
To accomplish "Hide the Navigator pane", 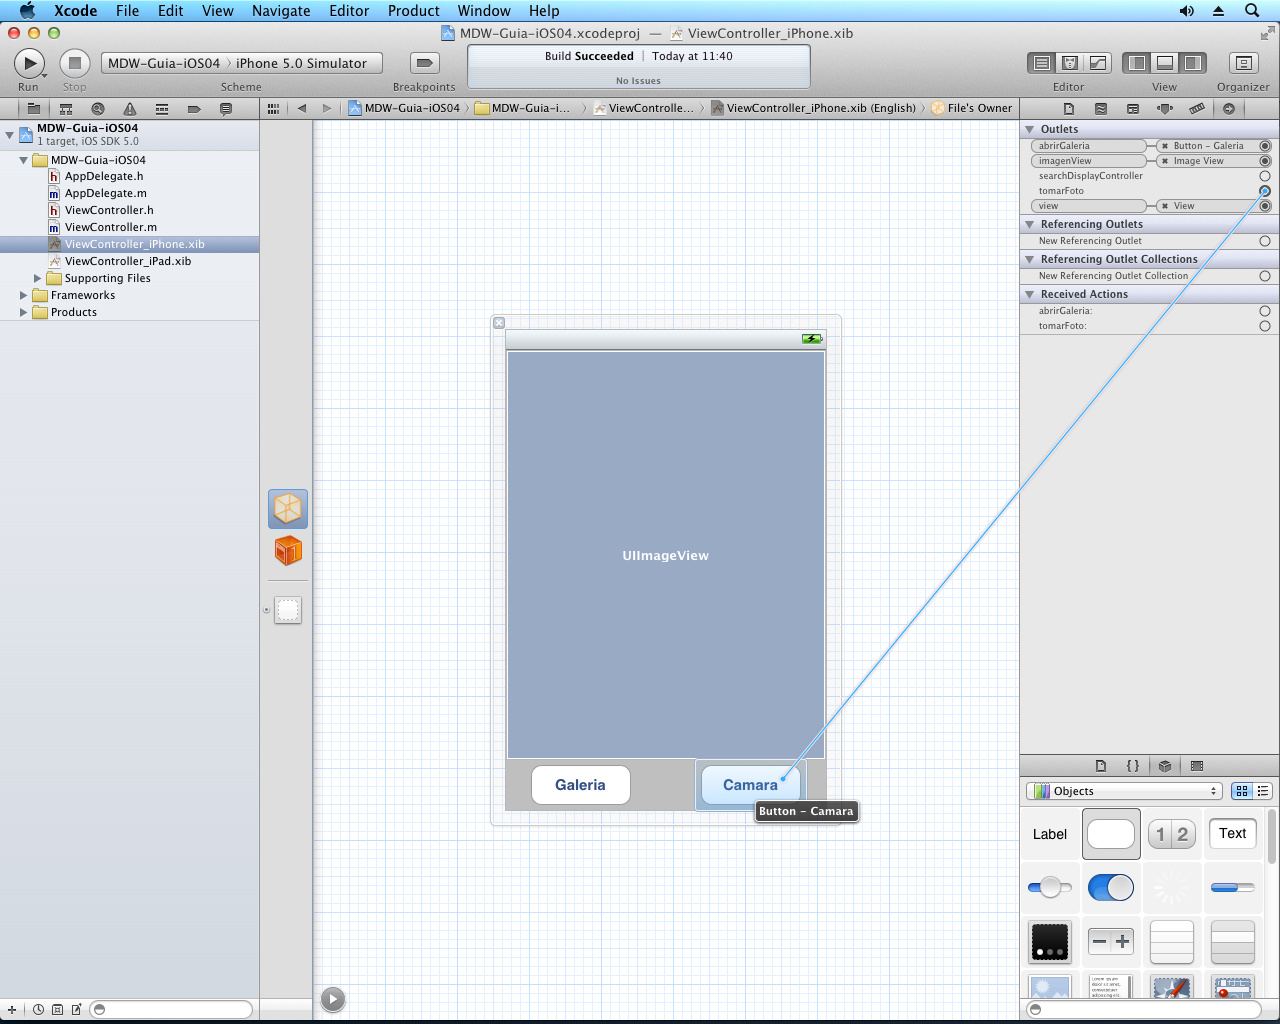I will (x=1137, y=63).
